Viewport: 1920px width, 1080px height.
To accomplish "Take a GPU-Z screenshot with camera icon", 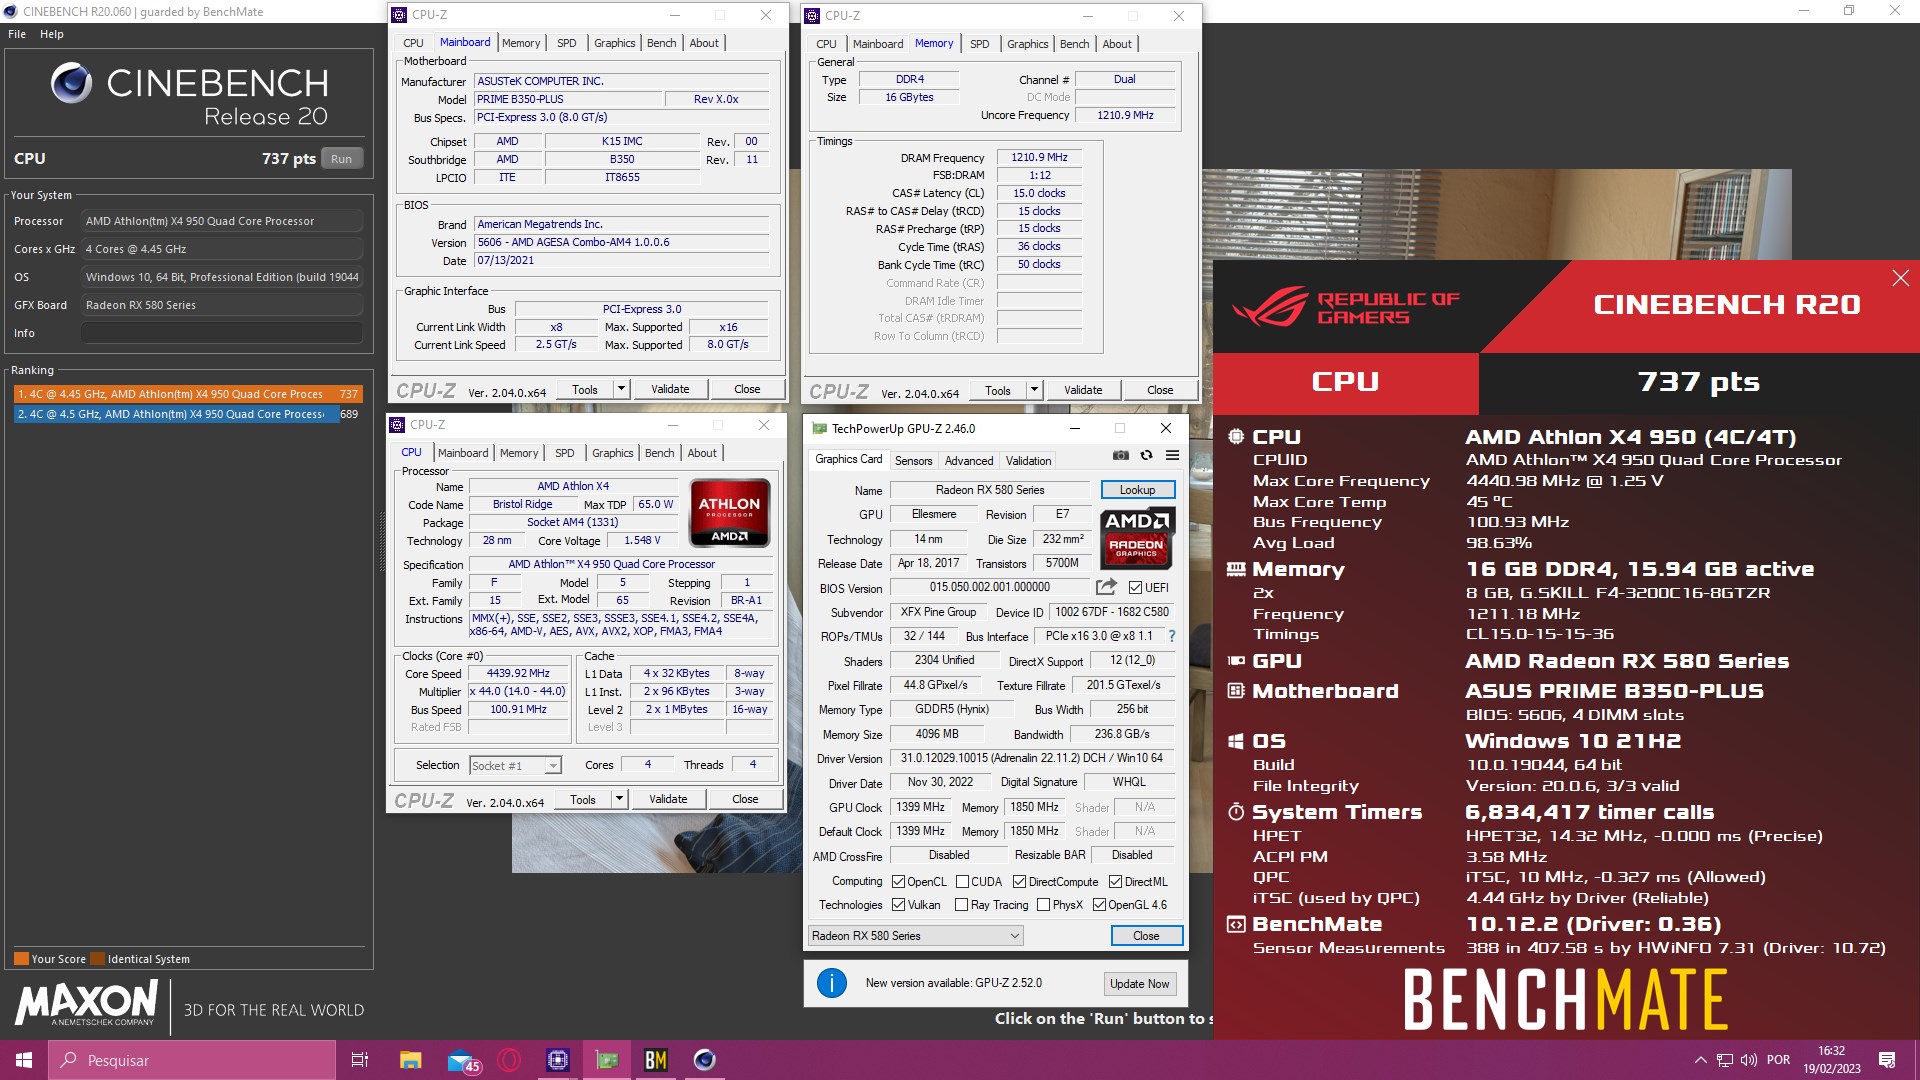I will tap(1120, 455).
